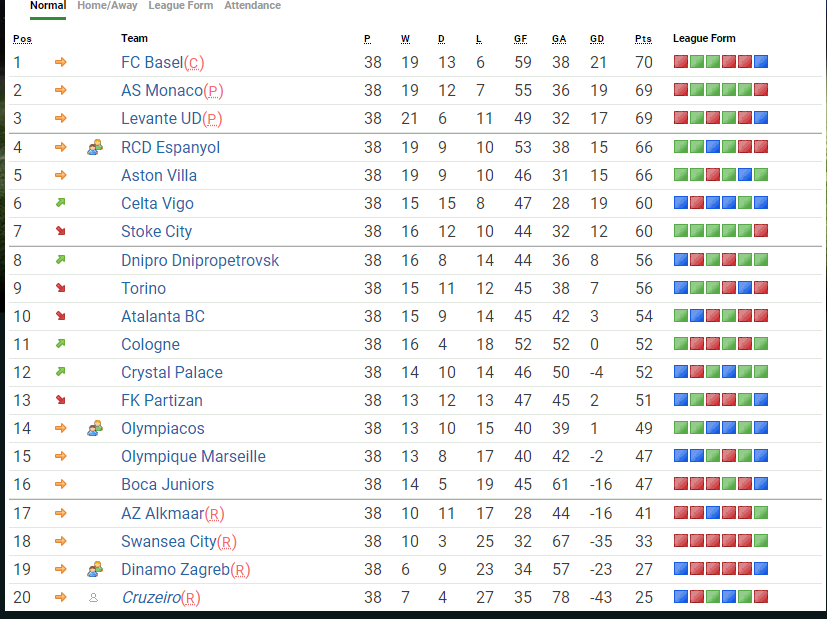Sort the table by Pts column

pyautogui.click(x=643, y=39)
